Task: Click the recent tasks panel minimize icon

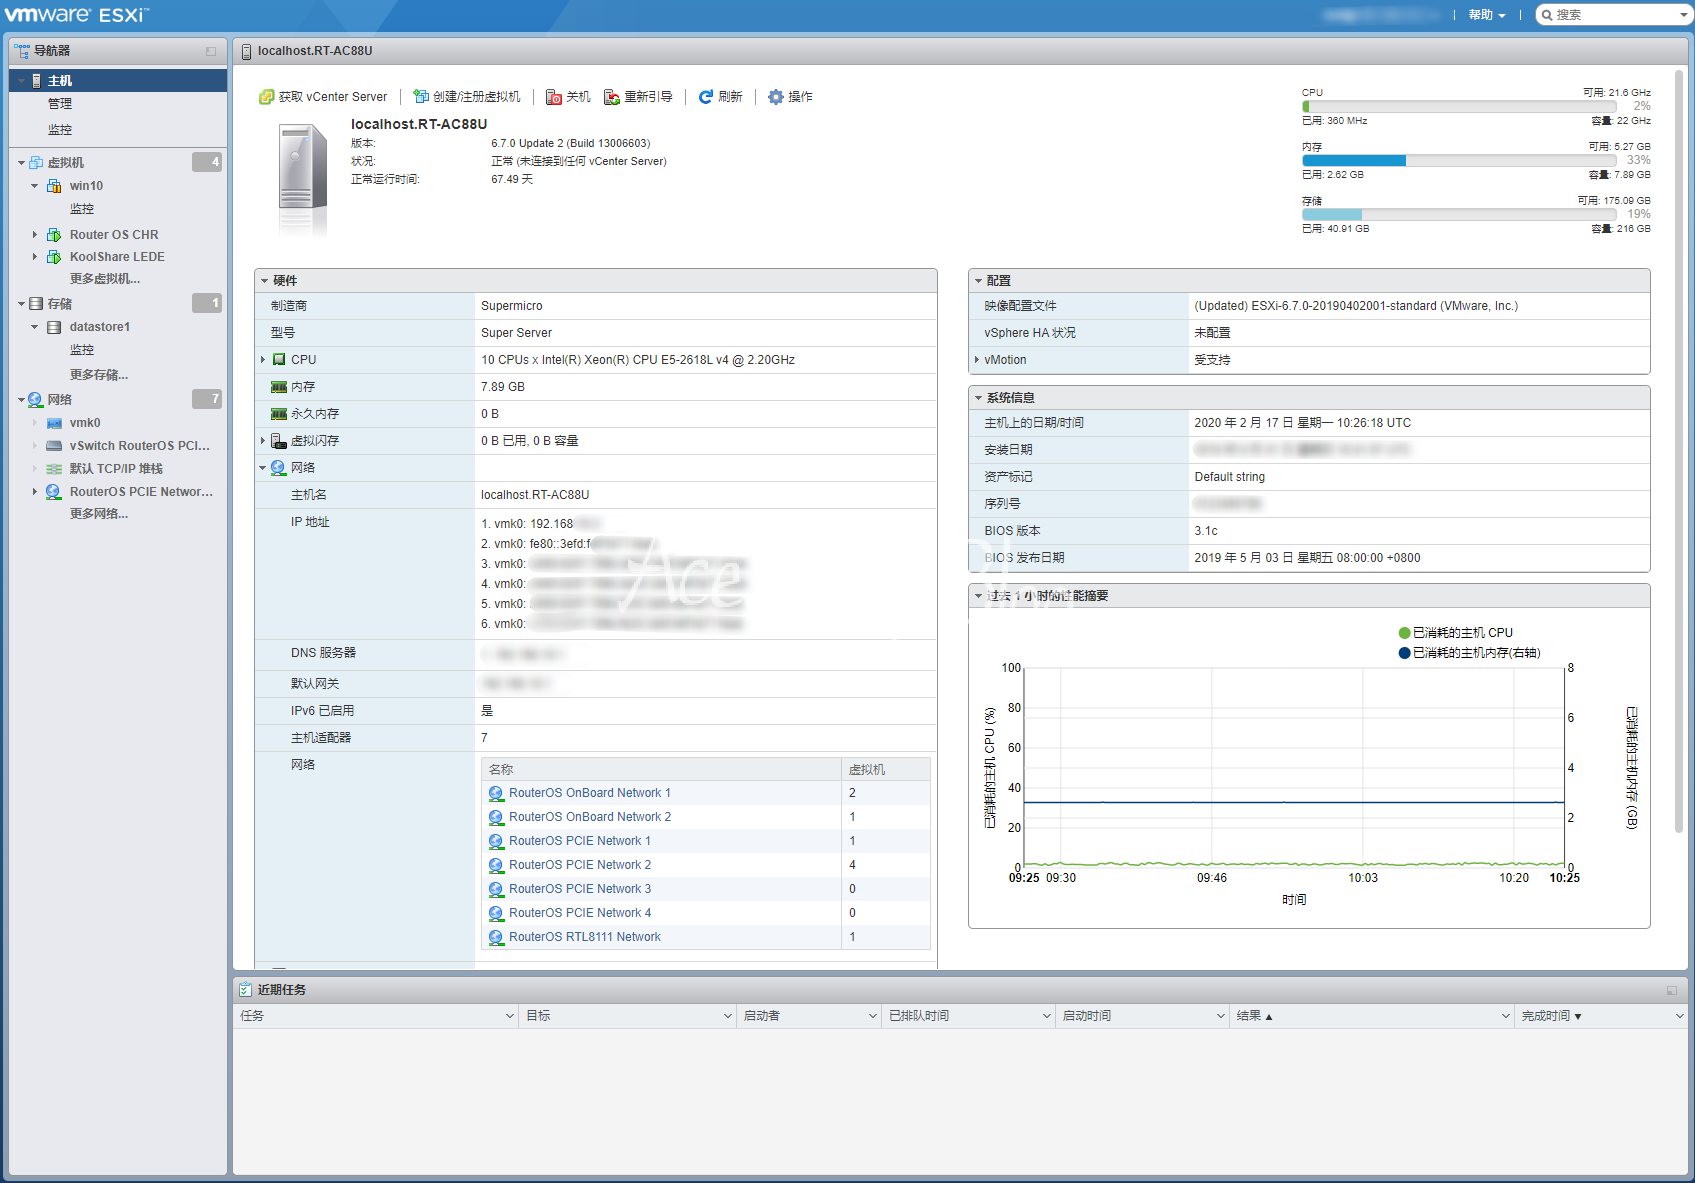Action: coord(1672,990)
